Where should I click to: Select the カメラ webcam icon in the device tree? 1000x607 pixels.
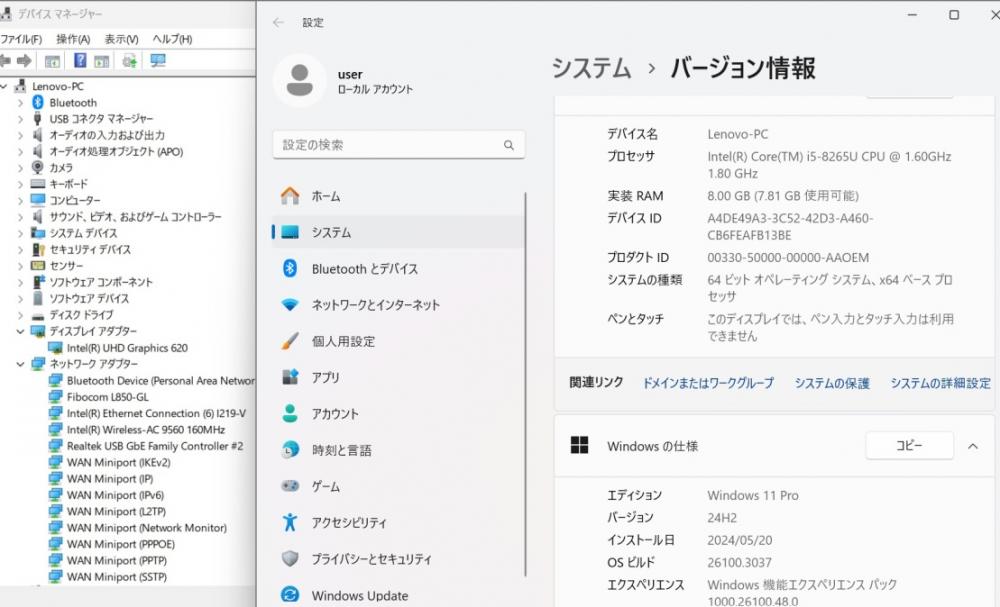tap(38, 168)
